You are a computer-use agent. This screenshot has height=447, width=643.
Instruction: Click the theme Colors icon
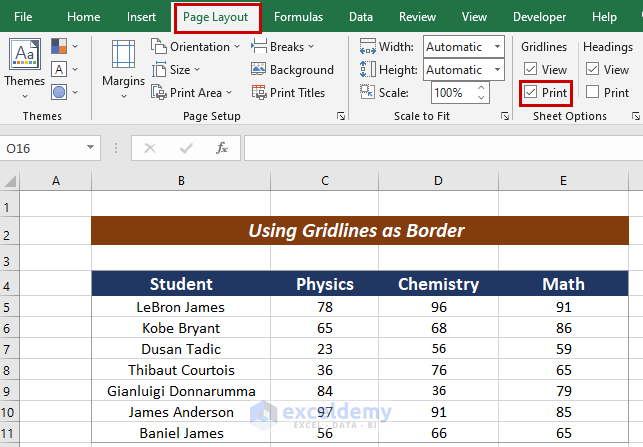[61, 46]
